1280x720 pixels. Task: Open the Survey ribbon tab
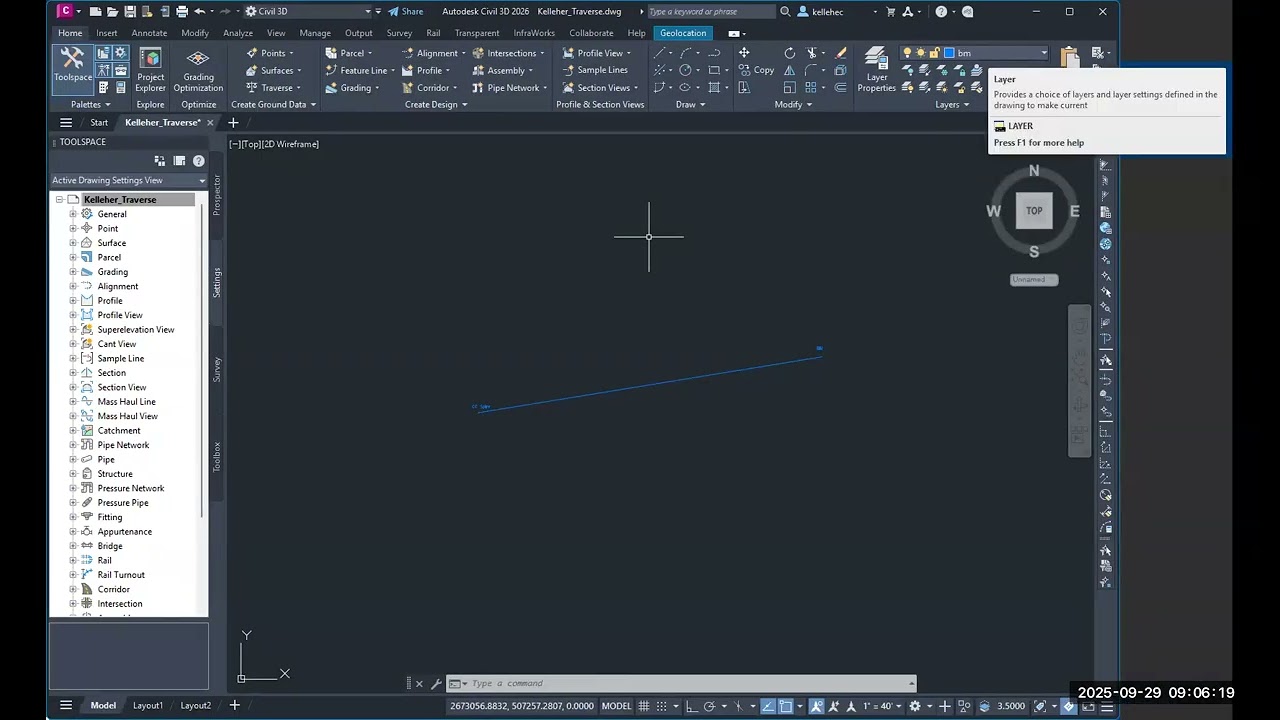tap(399, 33)
